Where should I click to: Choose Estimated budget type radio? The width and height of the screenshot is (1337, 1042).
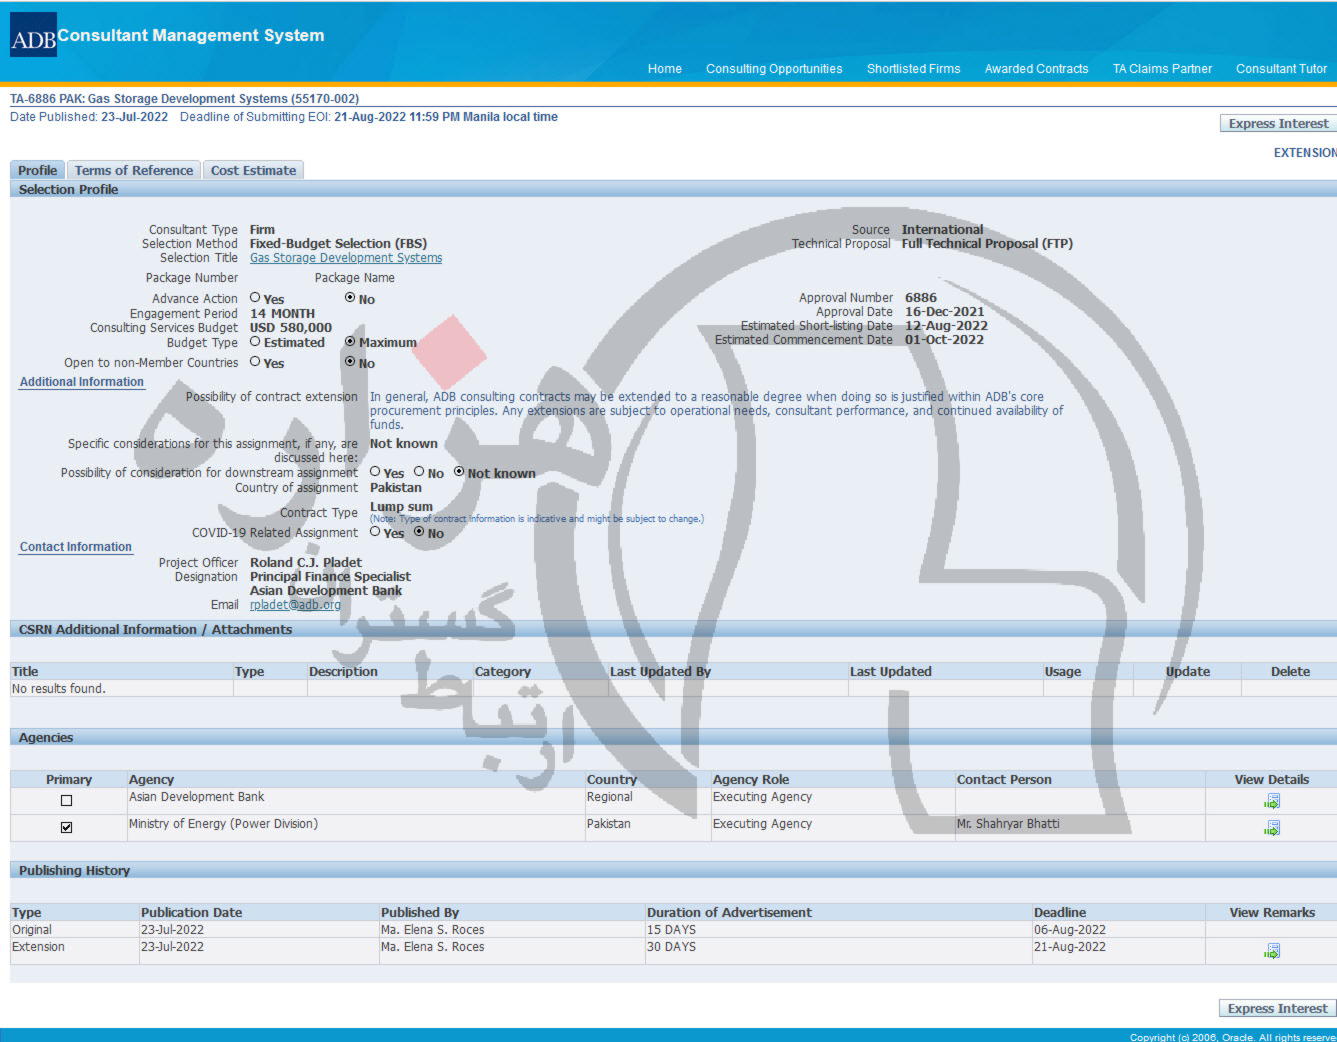pyautogui.click(x=255, y=342)
